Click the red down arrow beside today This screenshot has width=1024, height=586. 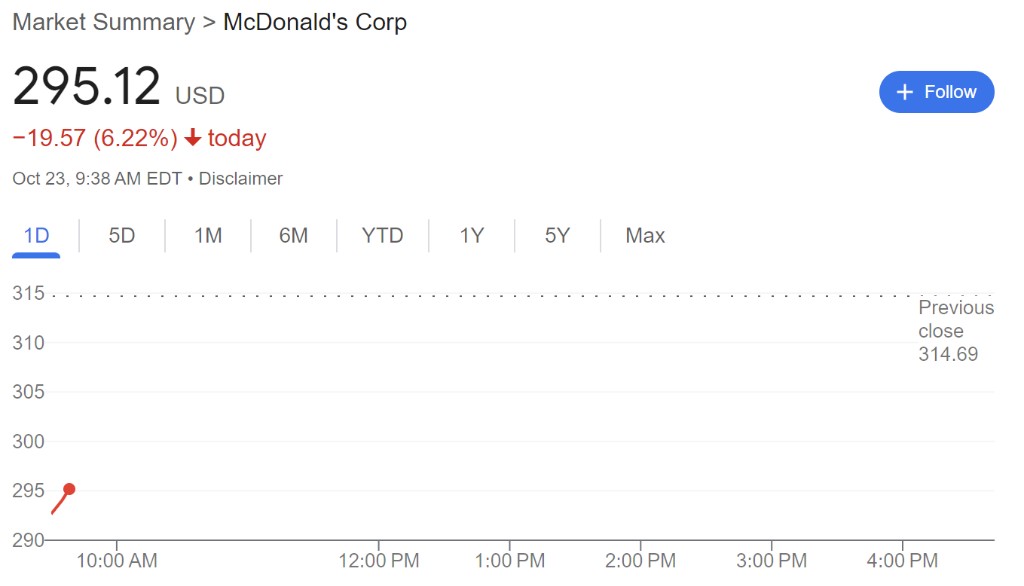193,138
